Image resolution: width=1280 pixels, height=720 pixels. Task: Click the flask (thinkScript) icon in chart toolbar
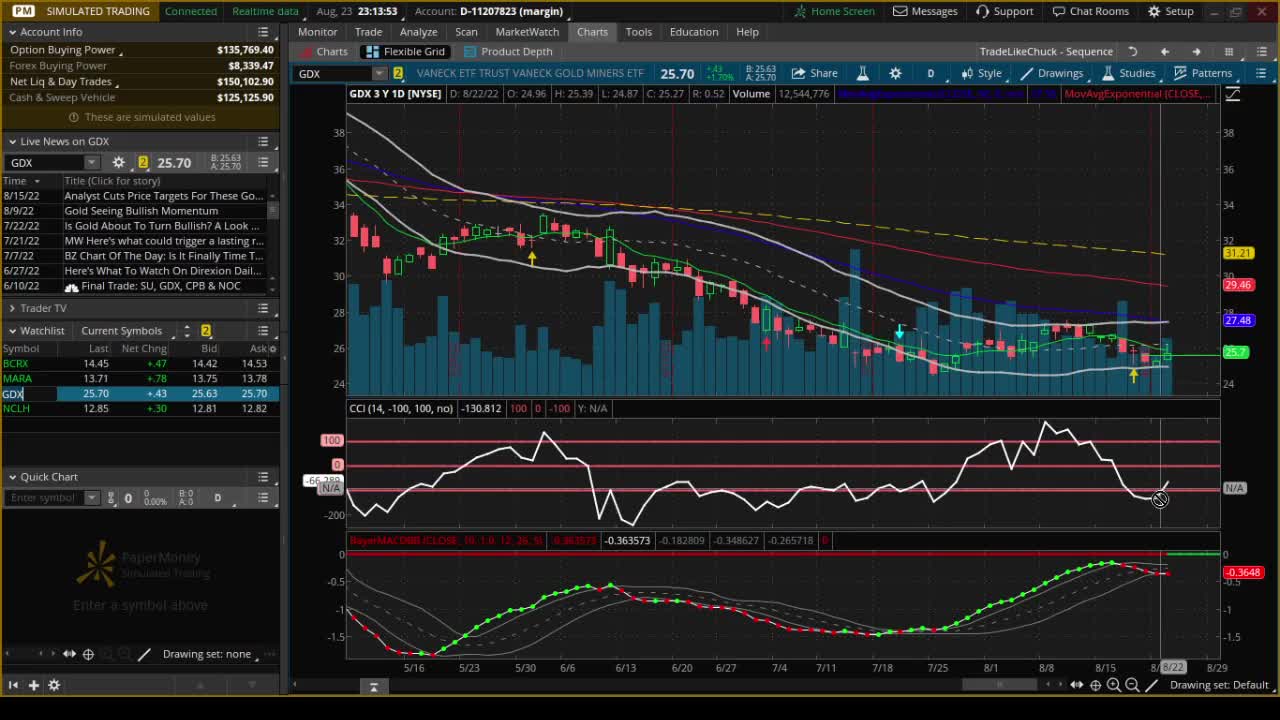[x=862, y=73]
